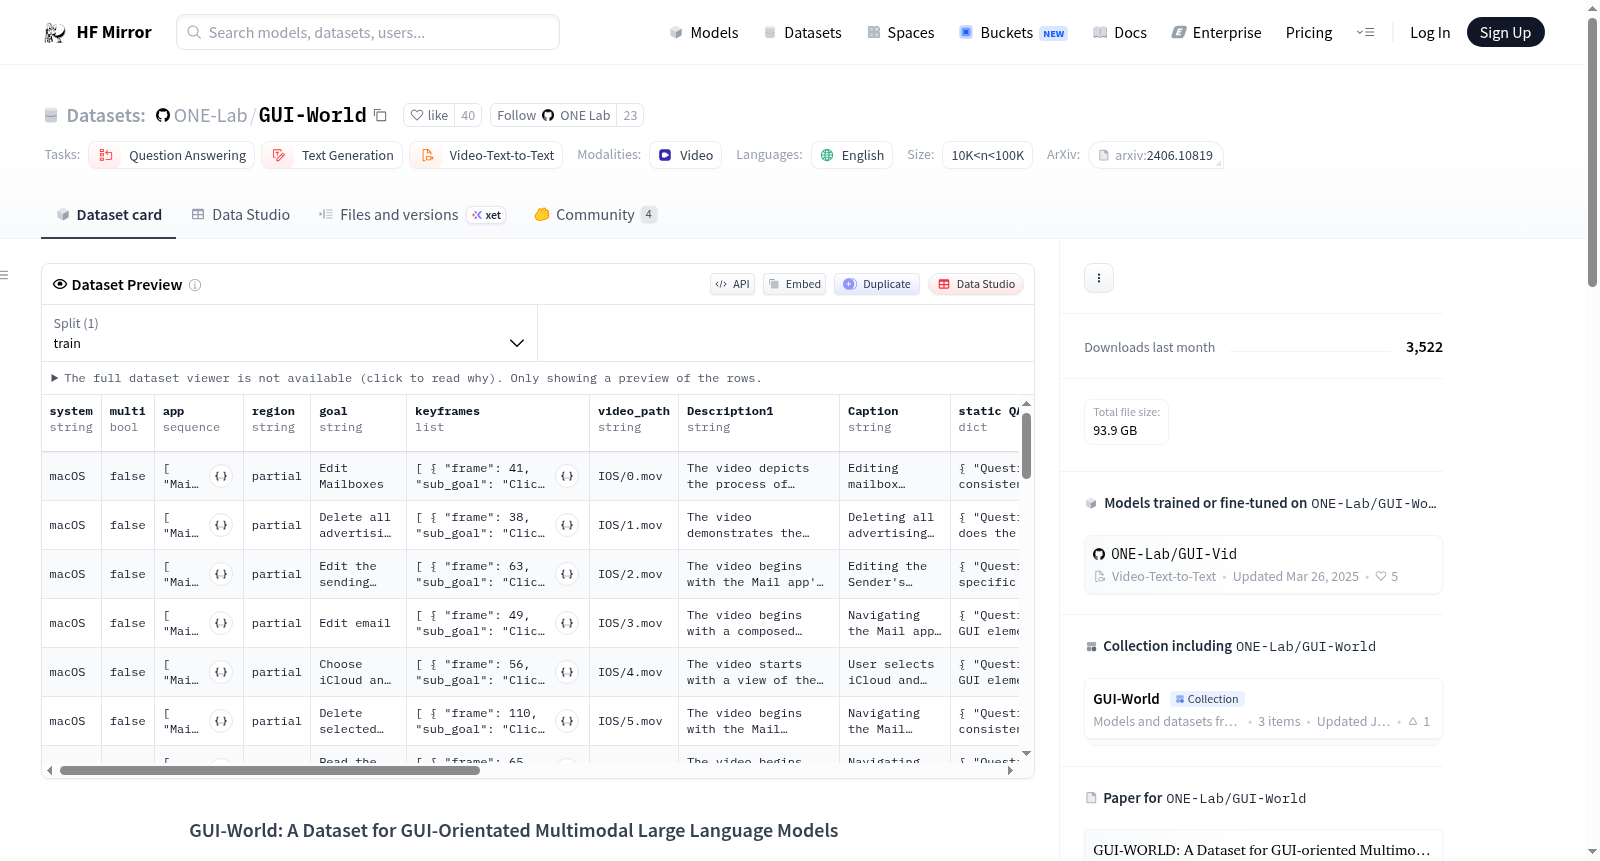The width and height of the screenshot is (1600, 861).
Task: Click the API button in preview header
Action: coord(732,284)
